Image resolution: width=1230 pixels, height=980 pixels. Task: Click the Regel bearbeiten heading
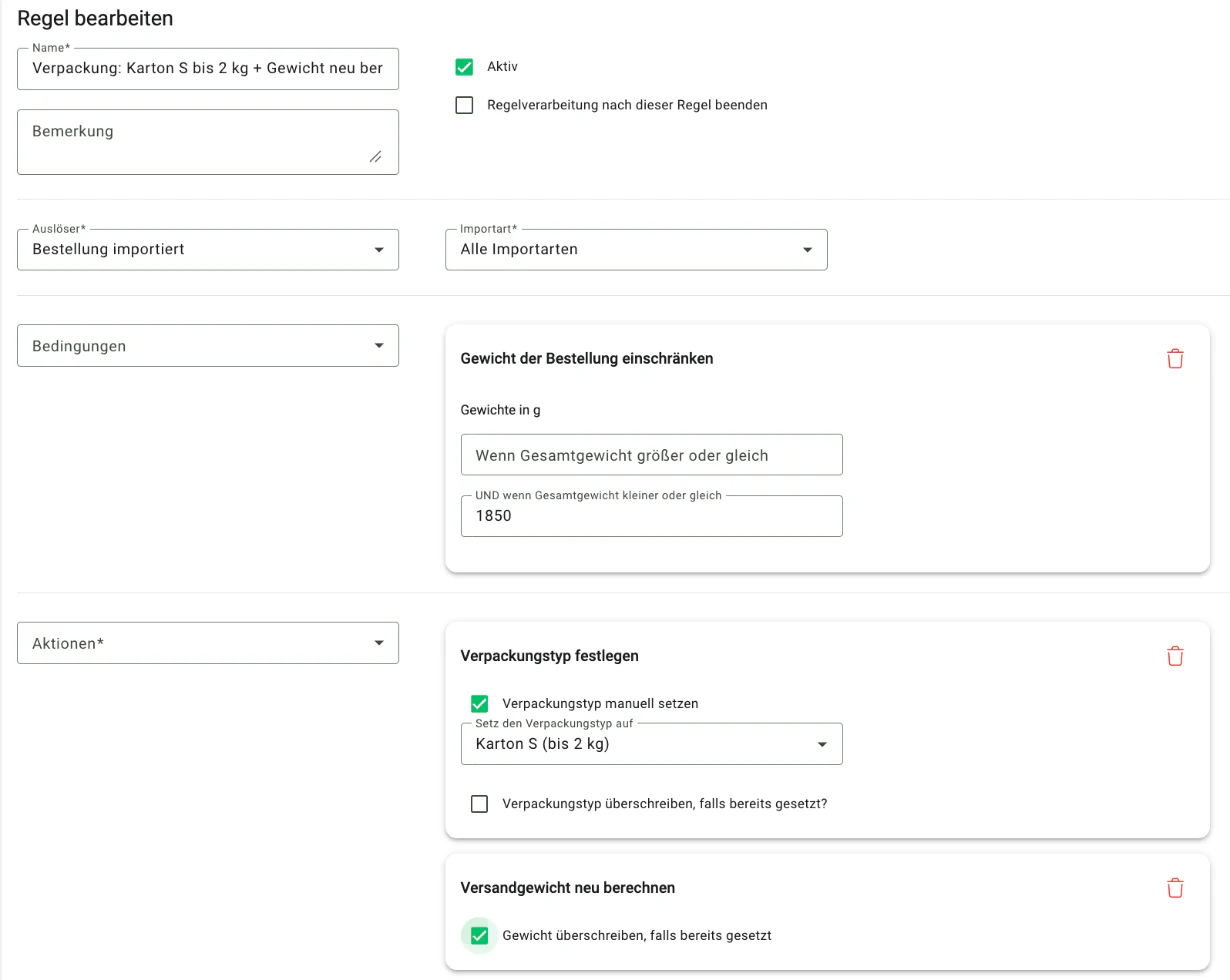[96, 18]
